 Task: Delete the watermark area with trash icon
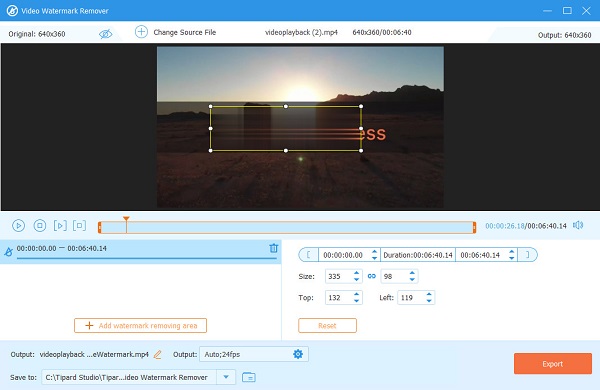tap(274, 248)
